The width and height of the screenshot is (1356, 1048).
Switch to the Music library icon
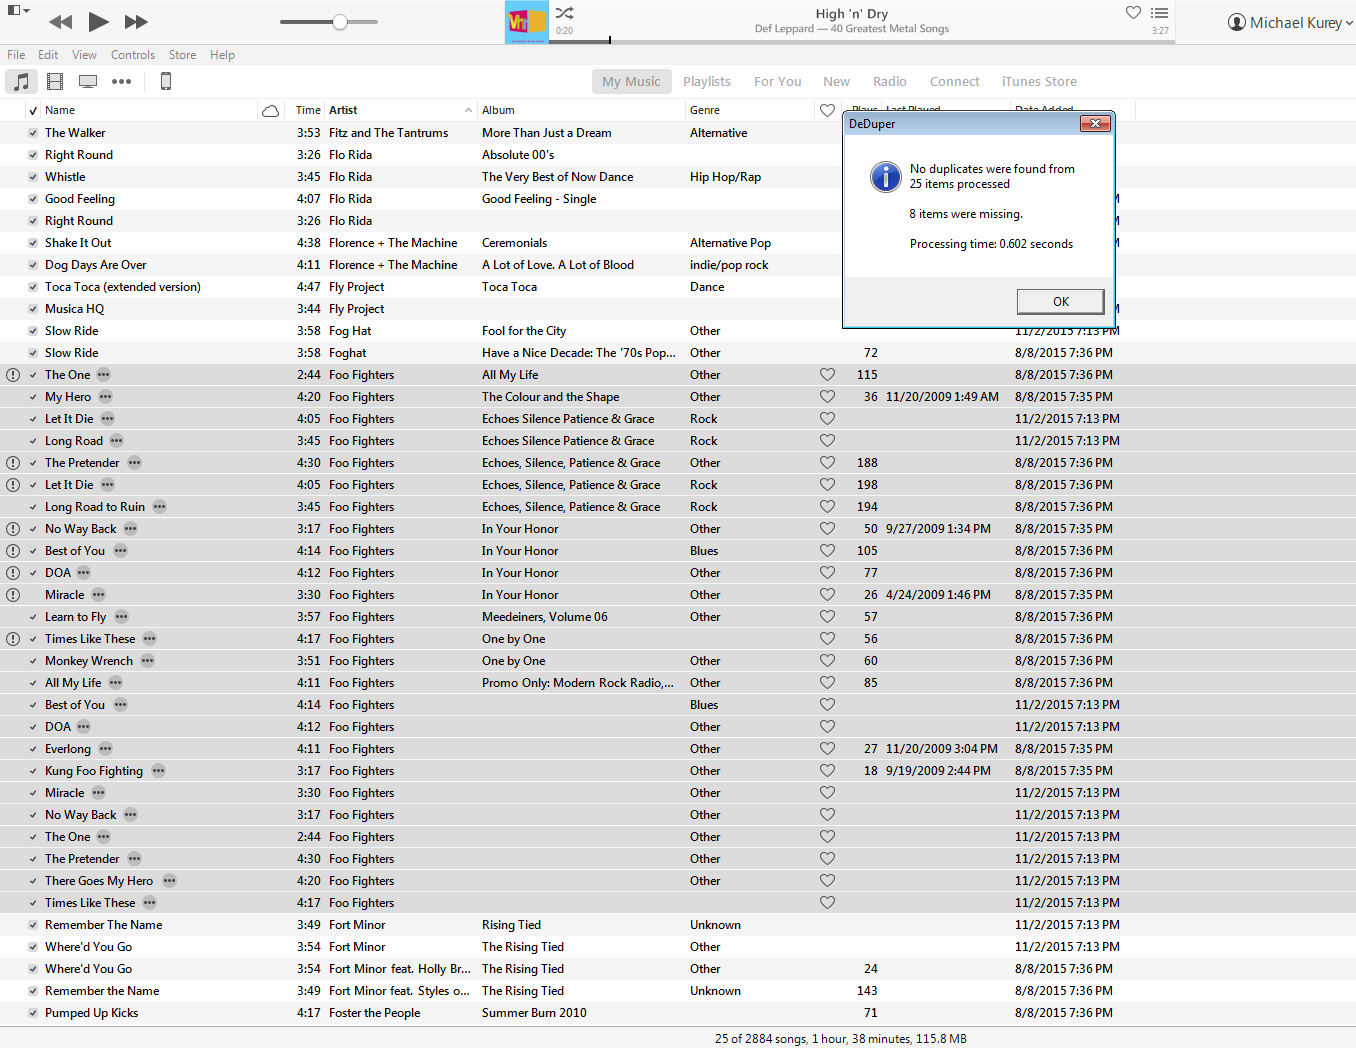(21, 81)
